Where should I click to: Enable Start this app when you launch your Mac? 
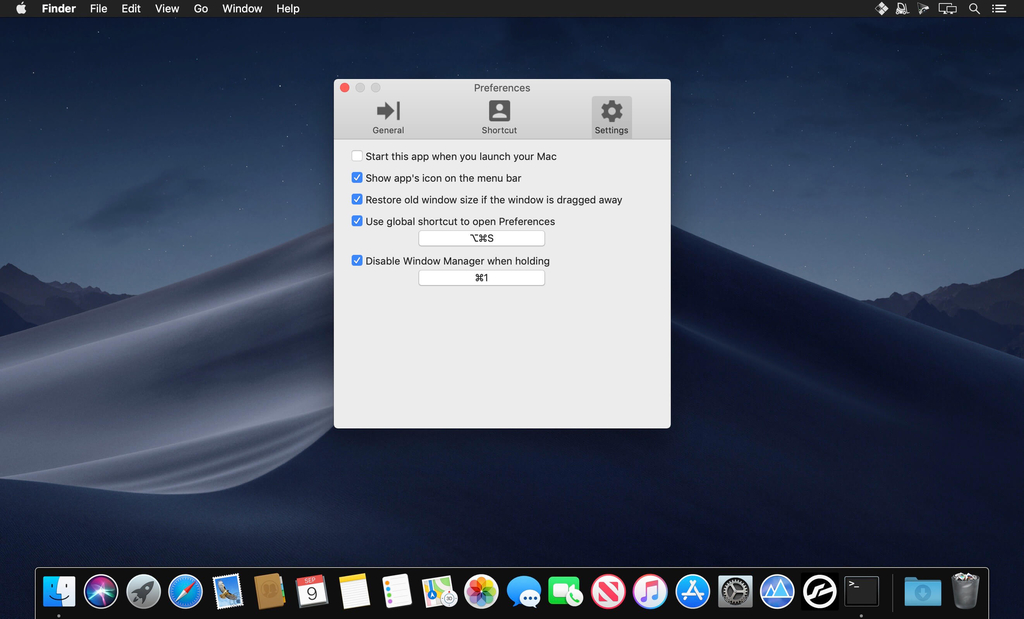[357, 156]
